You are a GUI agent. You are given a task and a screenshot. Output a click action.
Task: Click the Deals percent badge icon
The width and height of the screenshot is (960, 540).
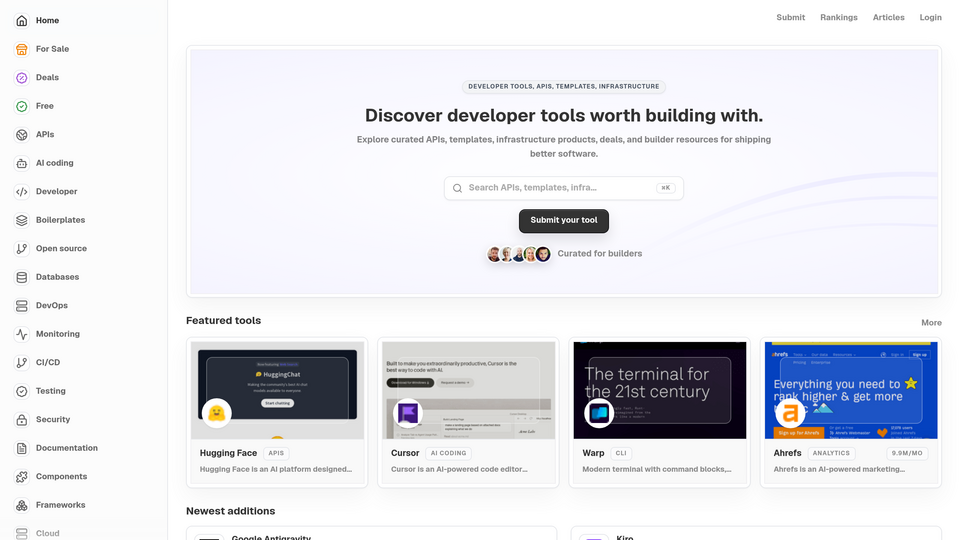(x=21, y=78)
